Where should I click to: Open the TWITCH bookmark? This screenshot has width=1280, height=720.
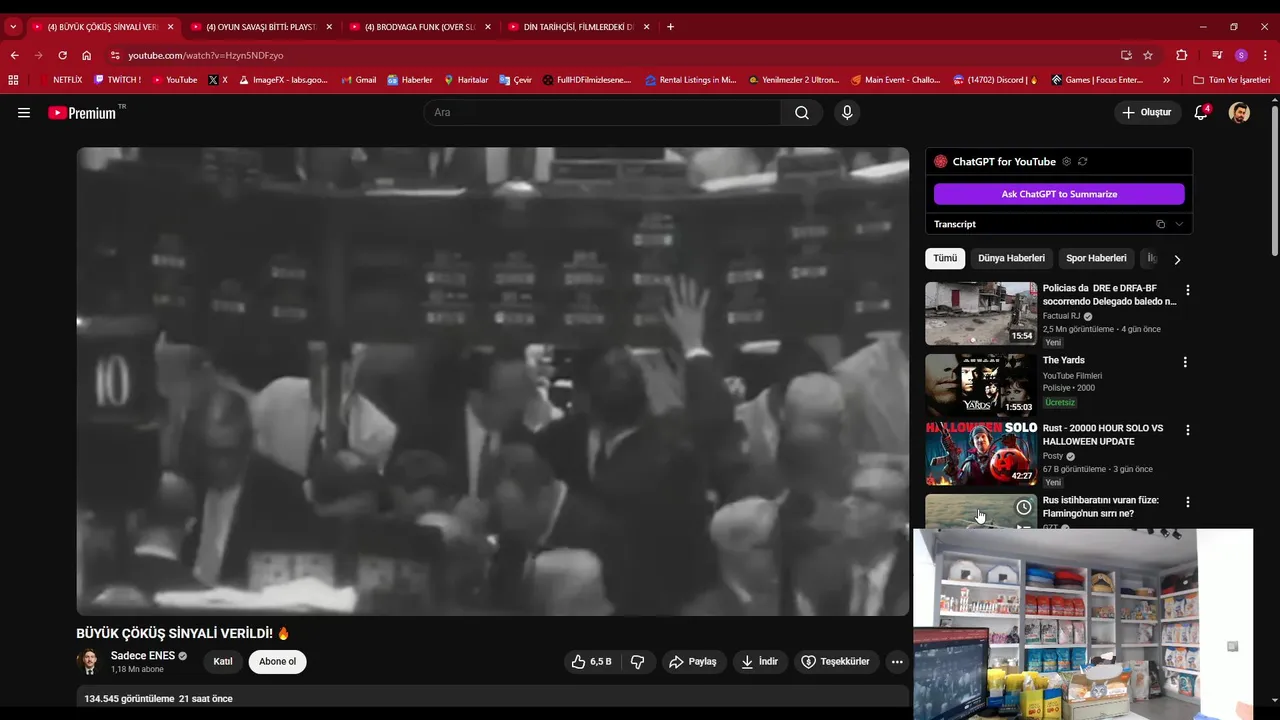tap(117, 80)
